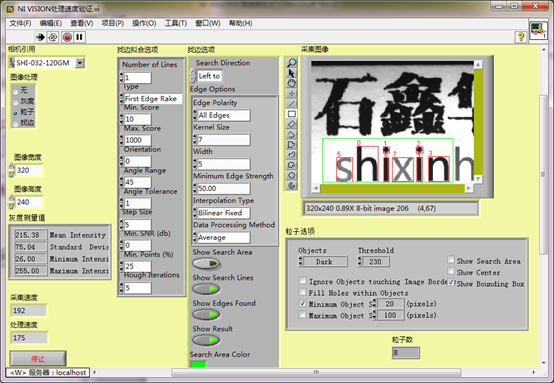554x383 pixels.
Task: Toggle the Show Search Lines switch
Action: [206, 289]
